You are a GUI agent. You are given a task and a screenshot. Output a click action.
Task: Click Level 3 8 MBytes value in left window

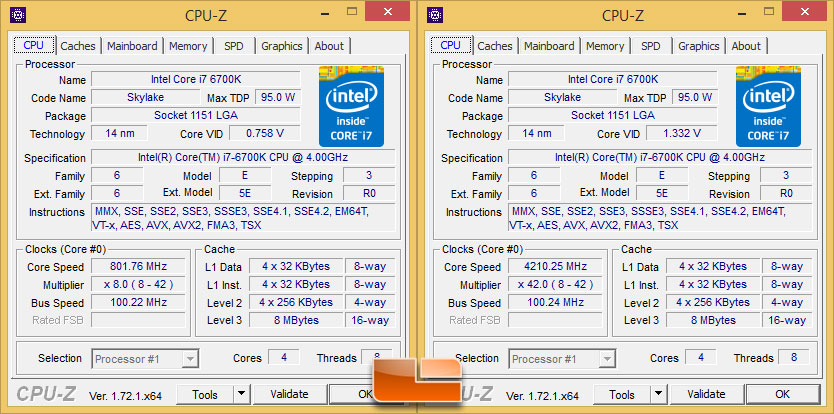tap(296, 320)
